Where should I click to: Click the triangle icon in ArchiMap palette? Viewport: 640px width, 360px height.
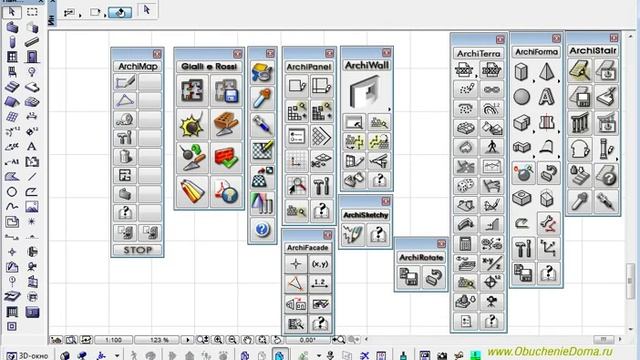(x=125, y=100)
